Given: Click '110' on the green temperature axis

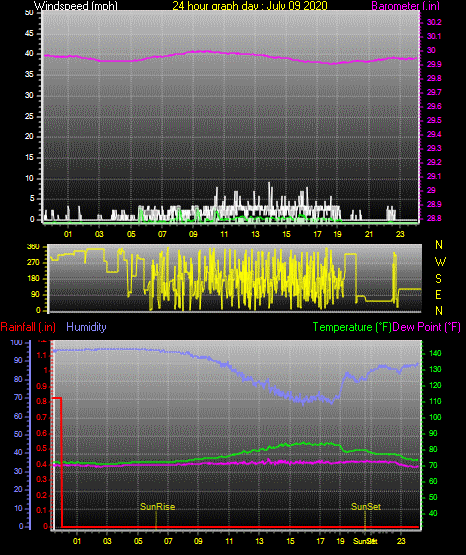Looking at the screenshot, I should tap(435, 401).
